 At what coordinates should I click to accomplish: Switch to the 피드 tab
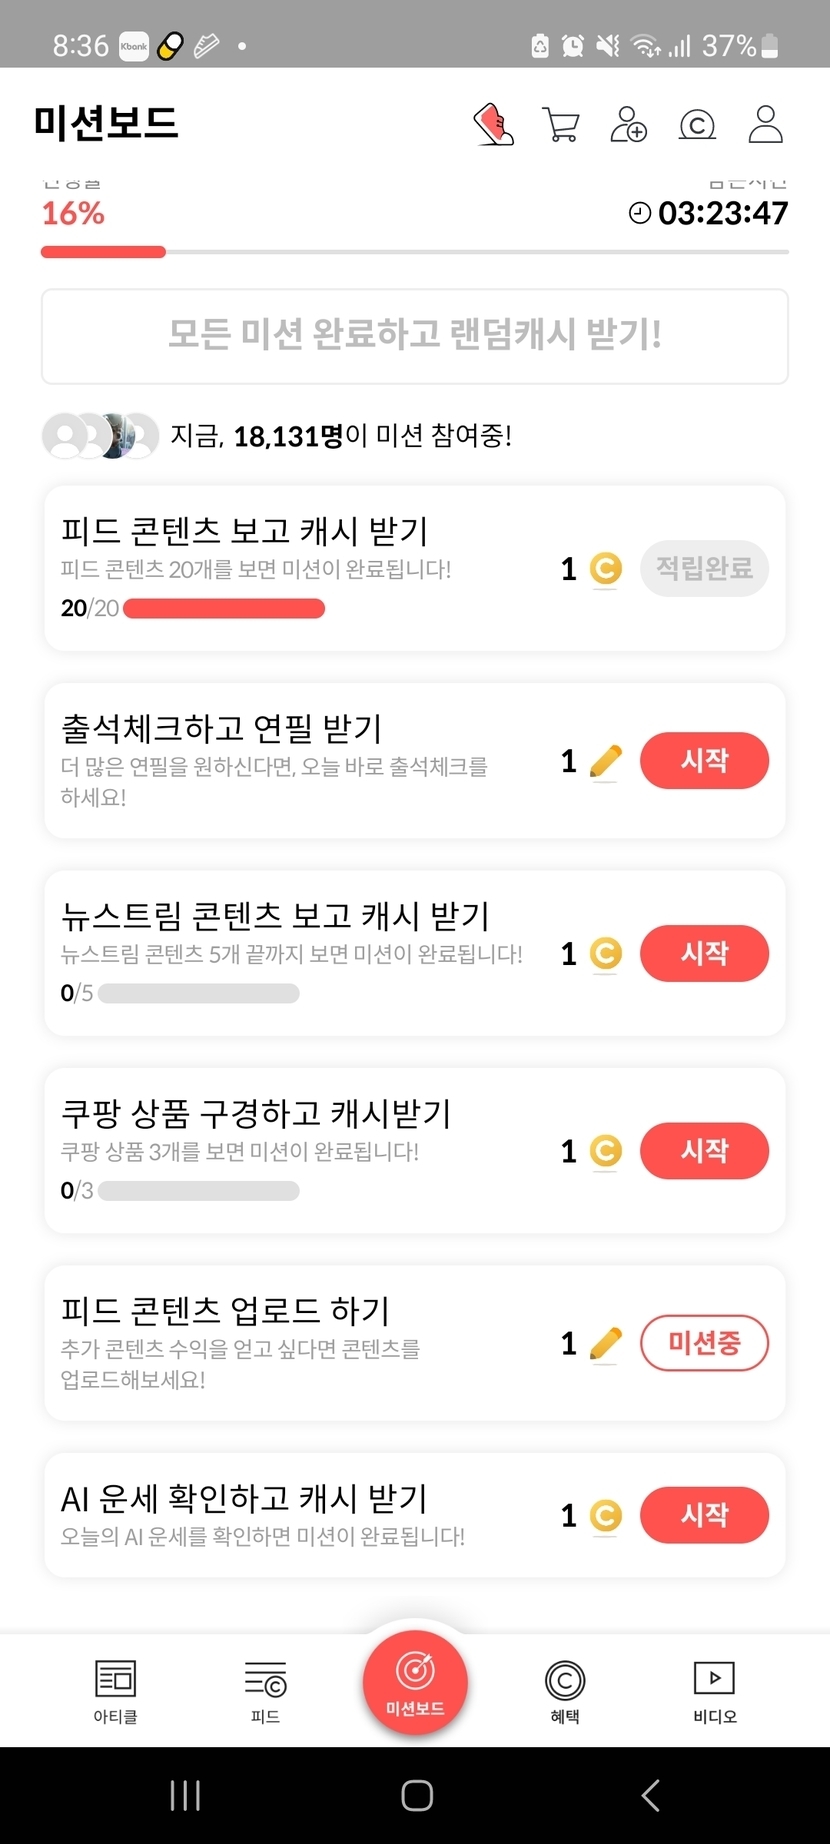pos(265,1691)
